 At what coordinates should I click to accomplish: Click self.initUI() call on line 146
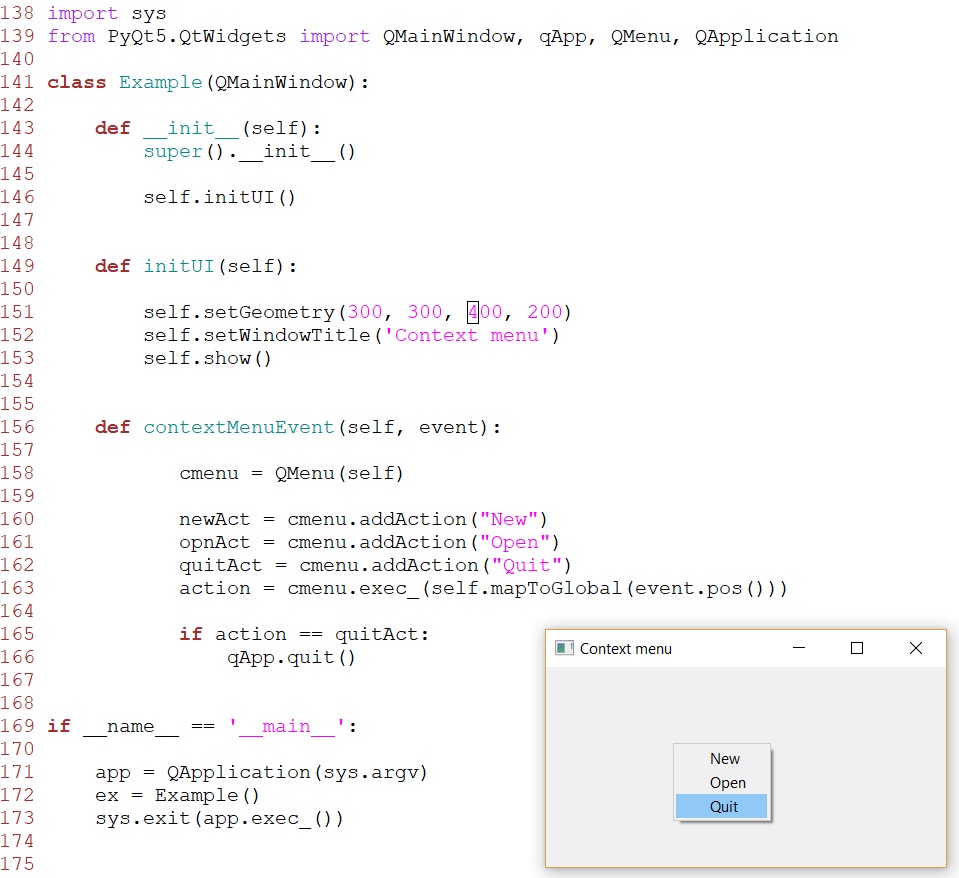(x=220, y=197)
